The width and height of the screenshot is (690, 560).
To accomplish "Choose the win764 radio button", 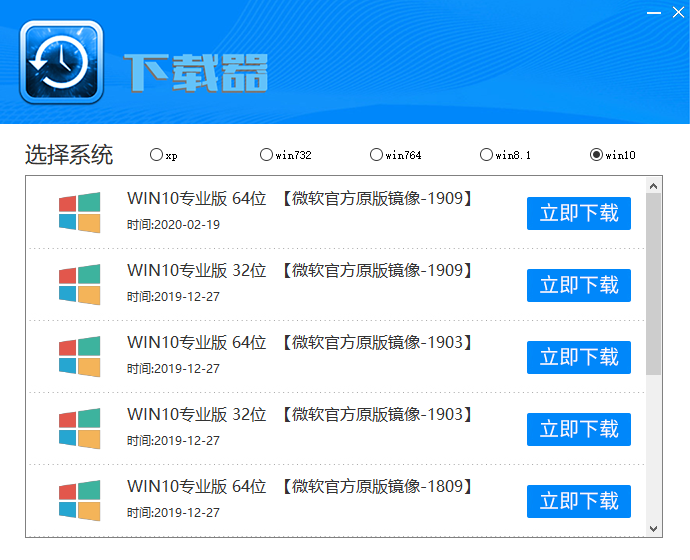I will click(x=376, y=155).
